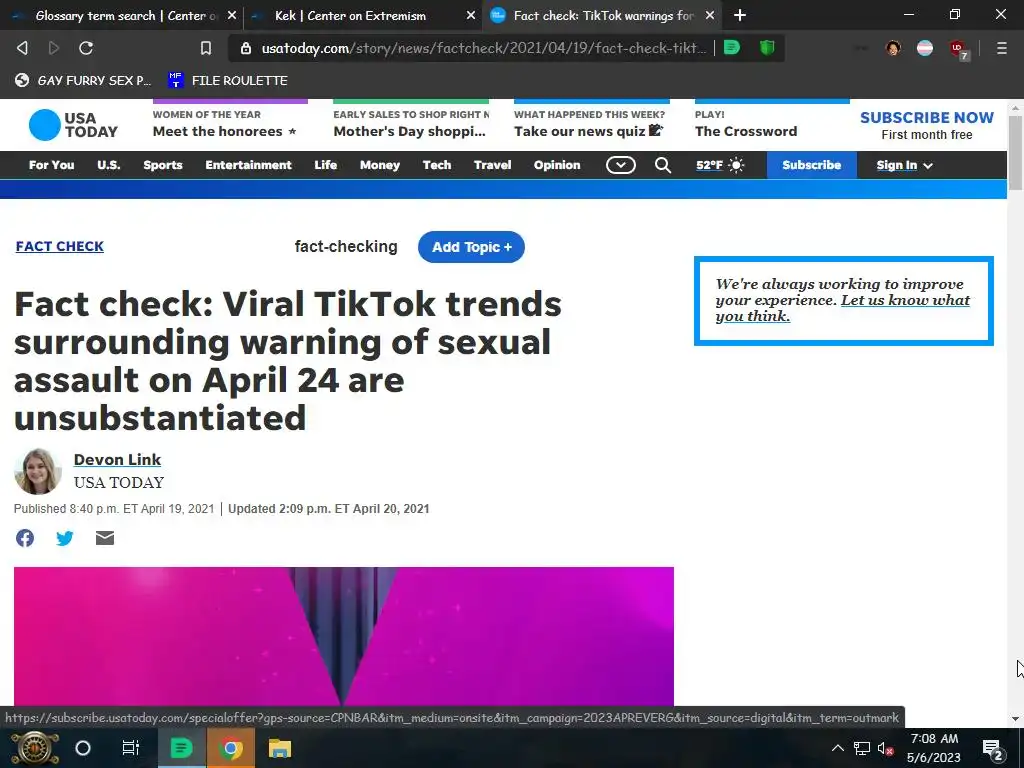Open uBlock Origin extension icon
The width and height of the screenshot is (1024, 768).
pos(958,49)
